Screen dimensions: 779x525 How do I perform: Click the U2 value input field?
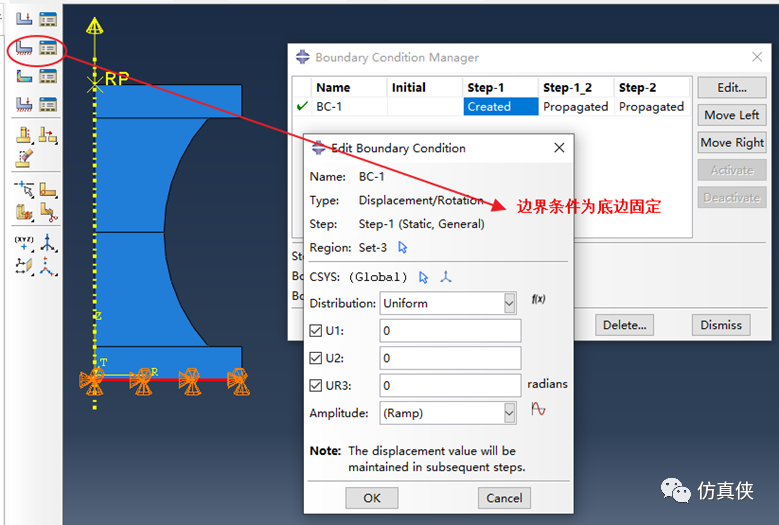pyautogui.click(x=450, y=358)
